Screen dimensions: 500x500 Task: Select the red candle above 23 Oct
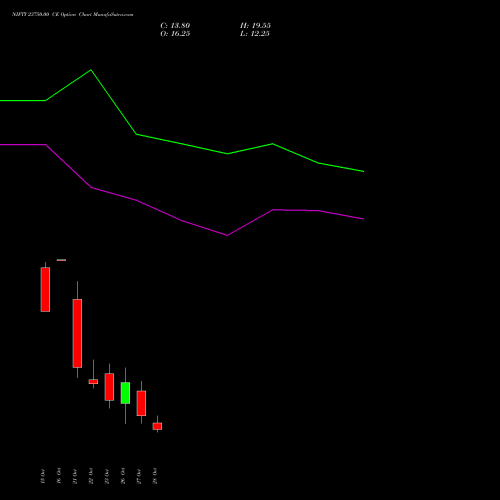point(109,387)
